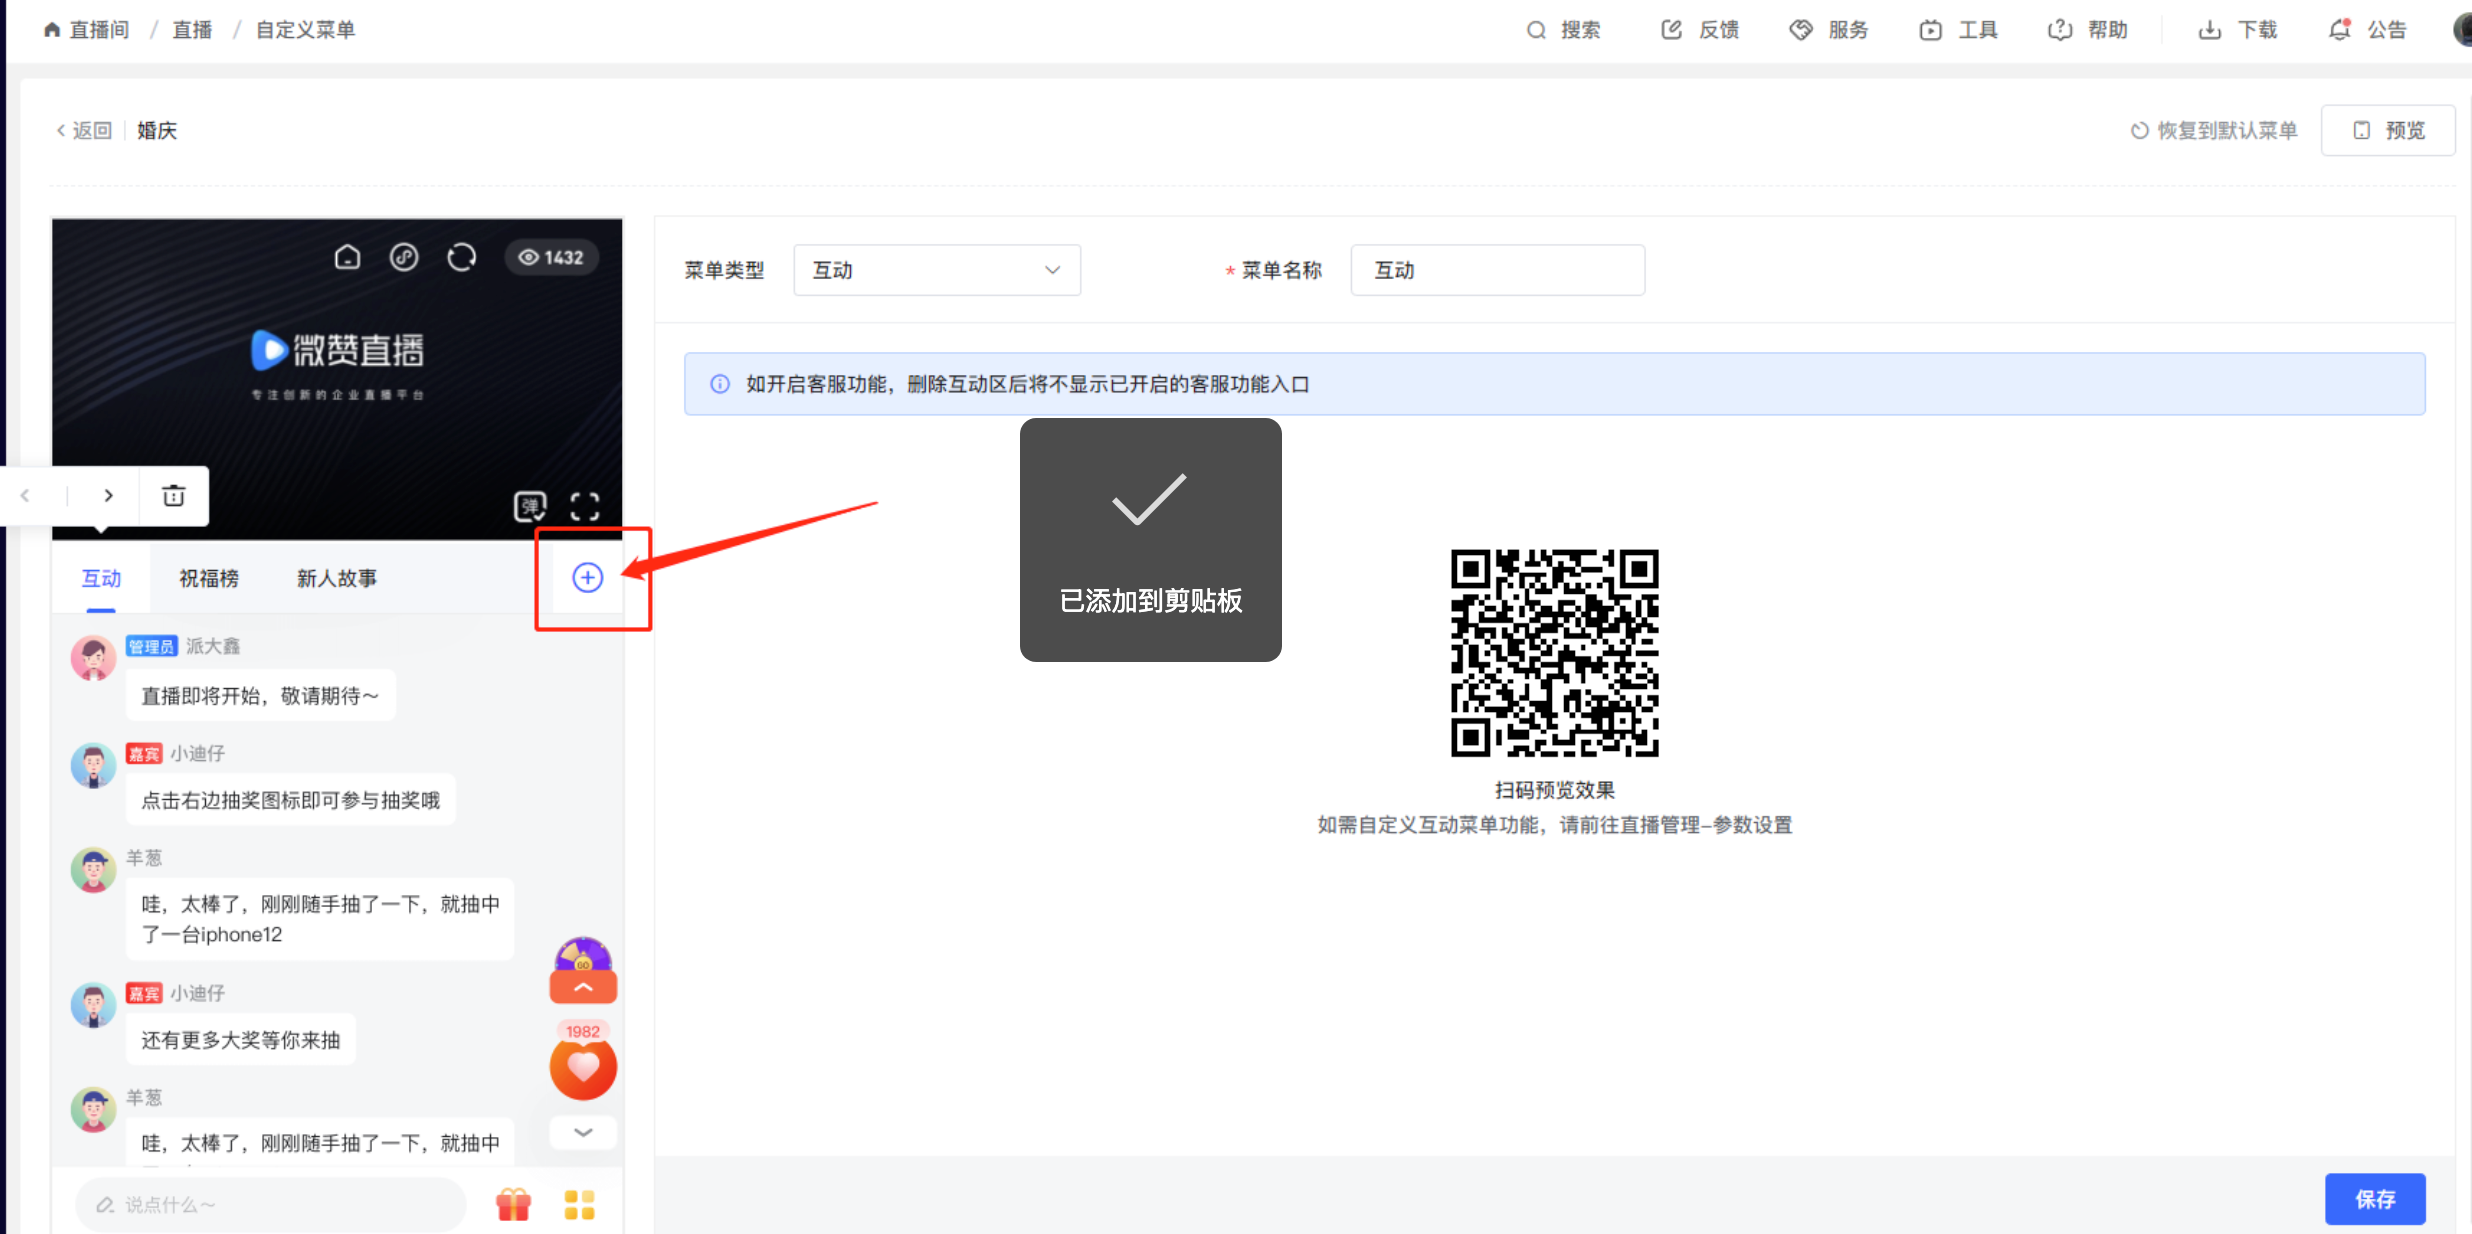
Task: Click the 菜单名称 input field
Action: 1497,270
